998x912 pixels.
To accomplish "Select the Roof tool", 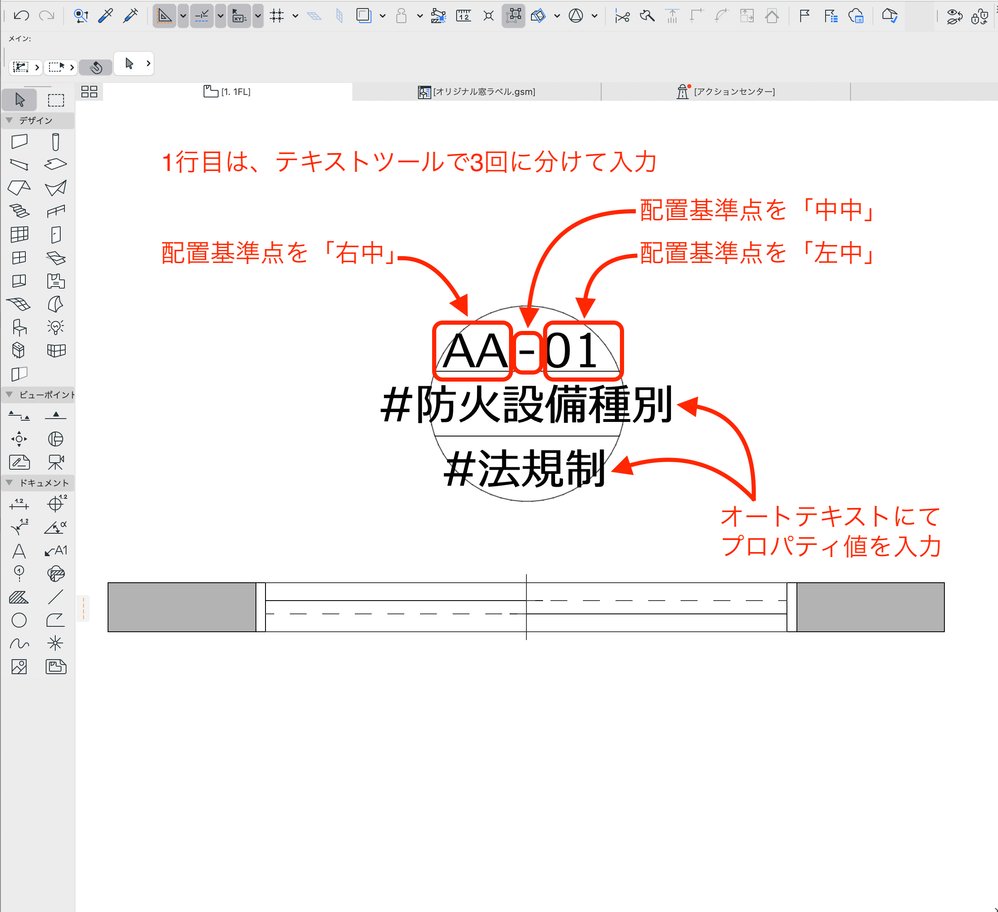I will pos(19,188).
